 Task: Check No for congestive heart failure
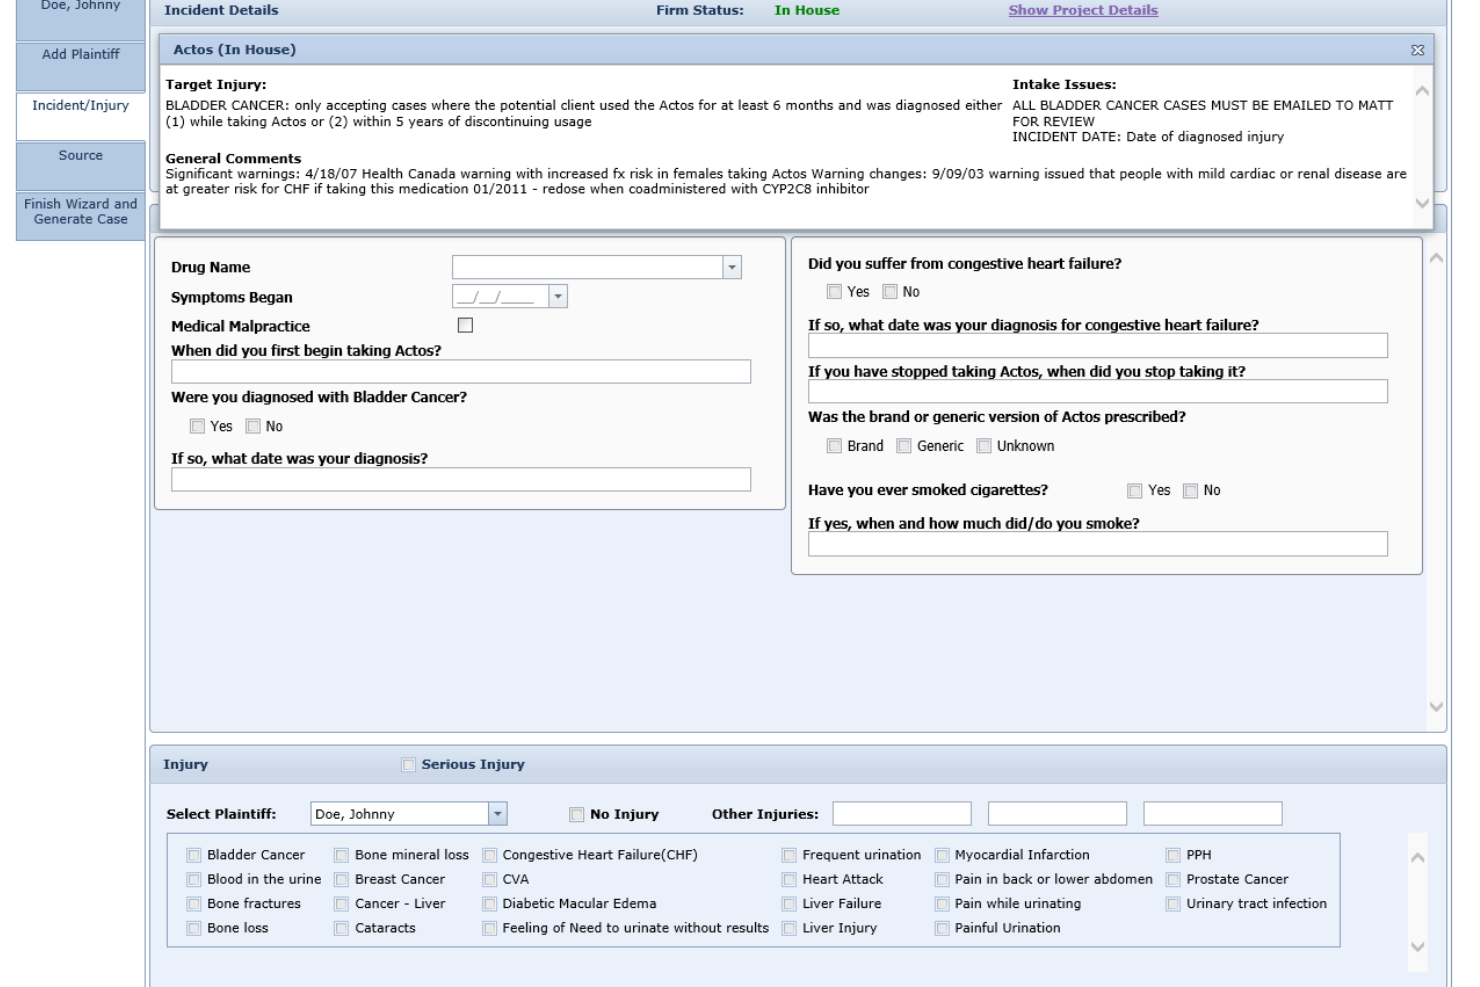tap(890, 292)
